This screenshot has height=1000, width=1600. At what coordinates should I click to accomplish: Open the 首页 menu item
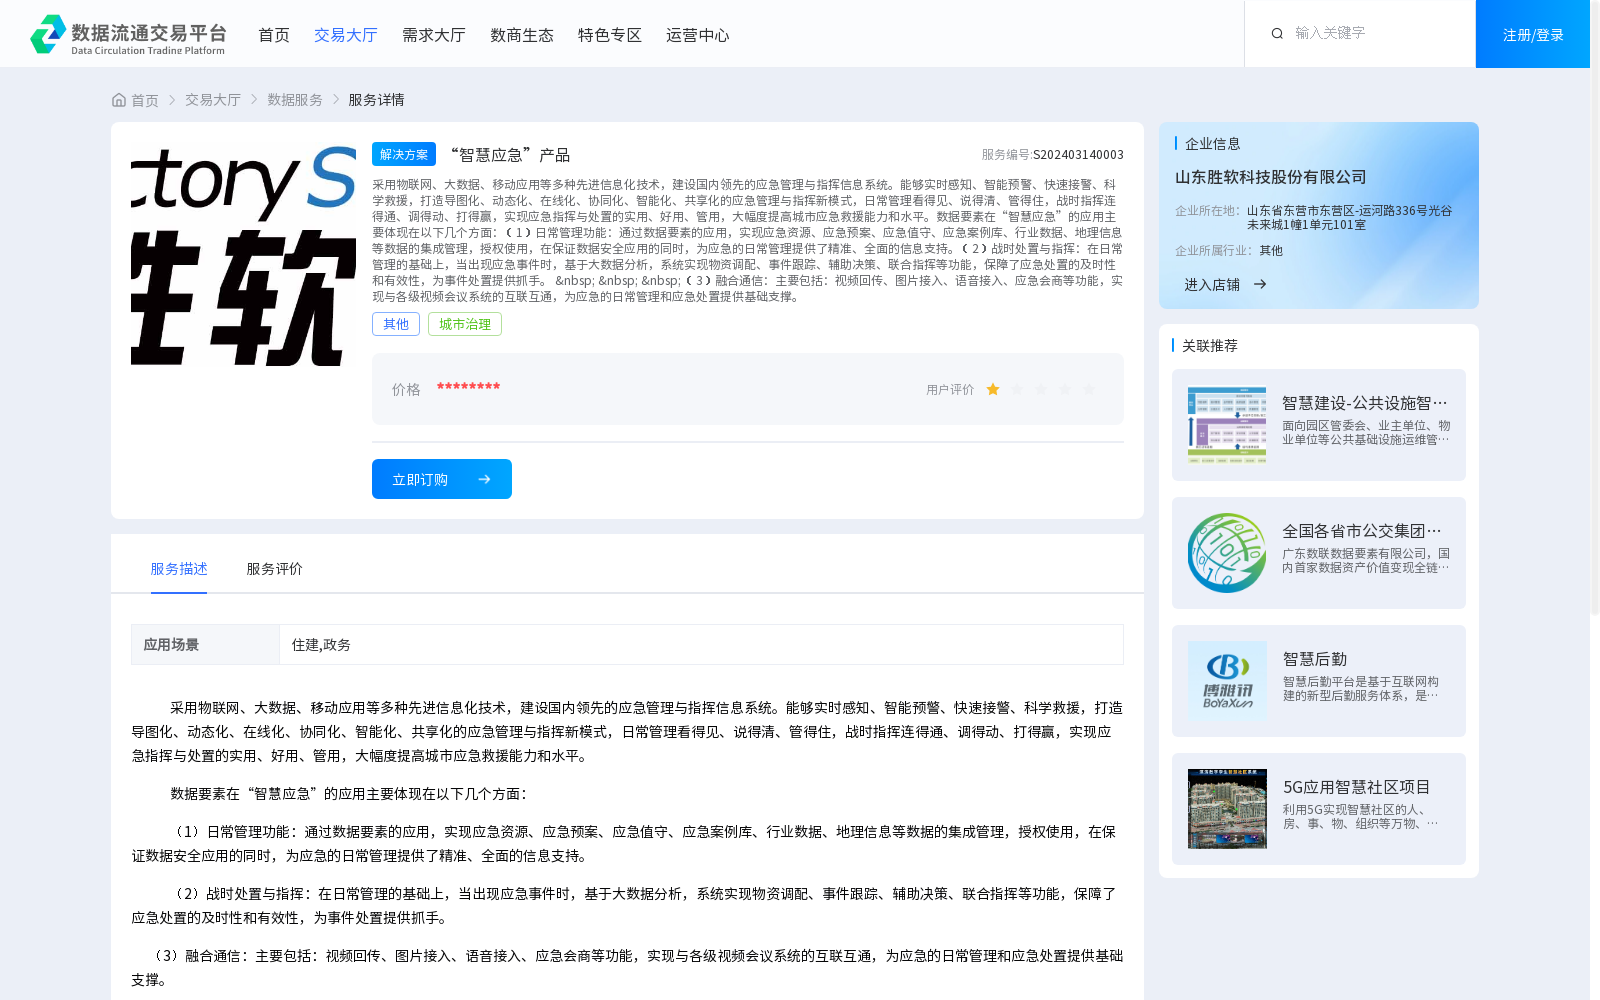click(274, 35)
